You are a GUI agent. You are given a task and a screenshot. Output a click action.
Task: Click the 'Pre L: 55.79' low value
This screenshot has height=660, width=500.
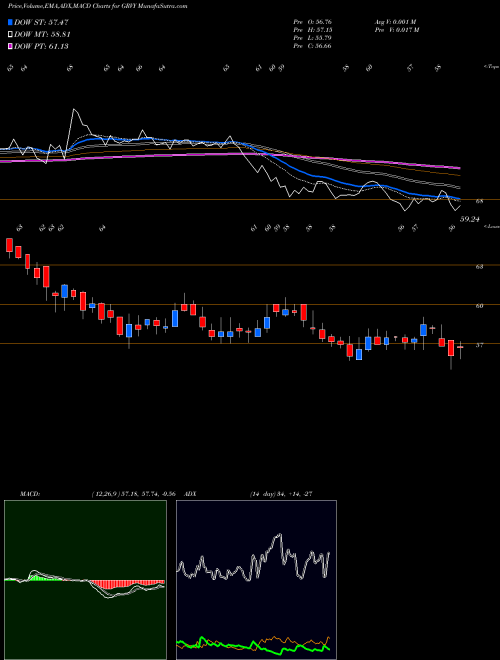tap(312, 38)
